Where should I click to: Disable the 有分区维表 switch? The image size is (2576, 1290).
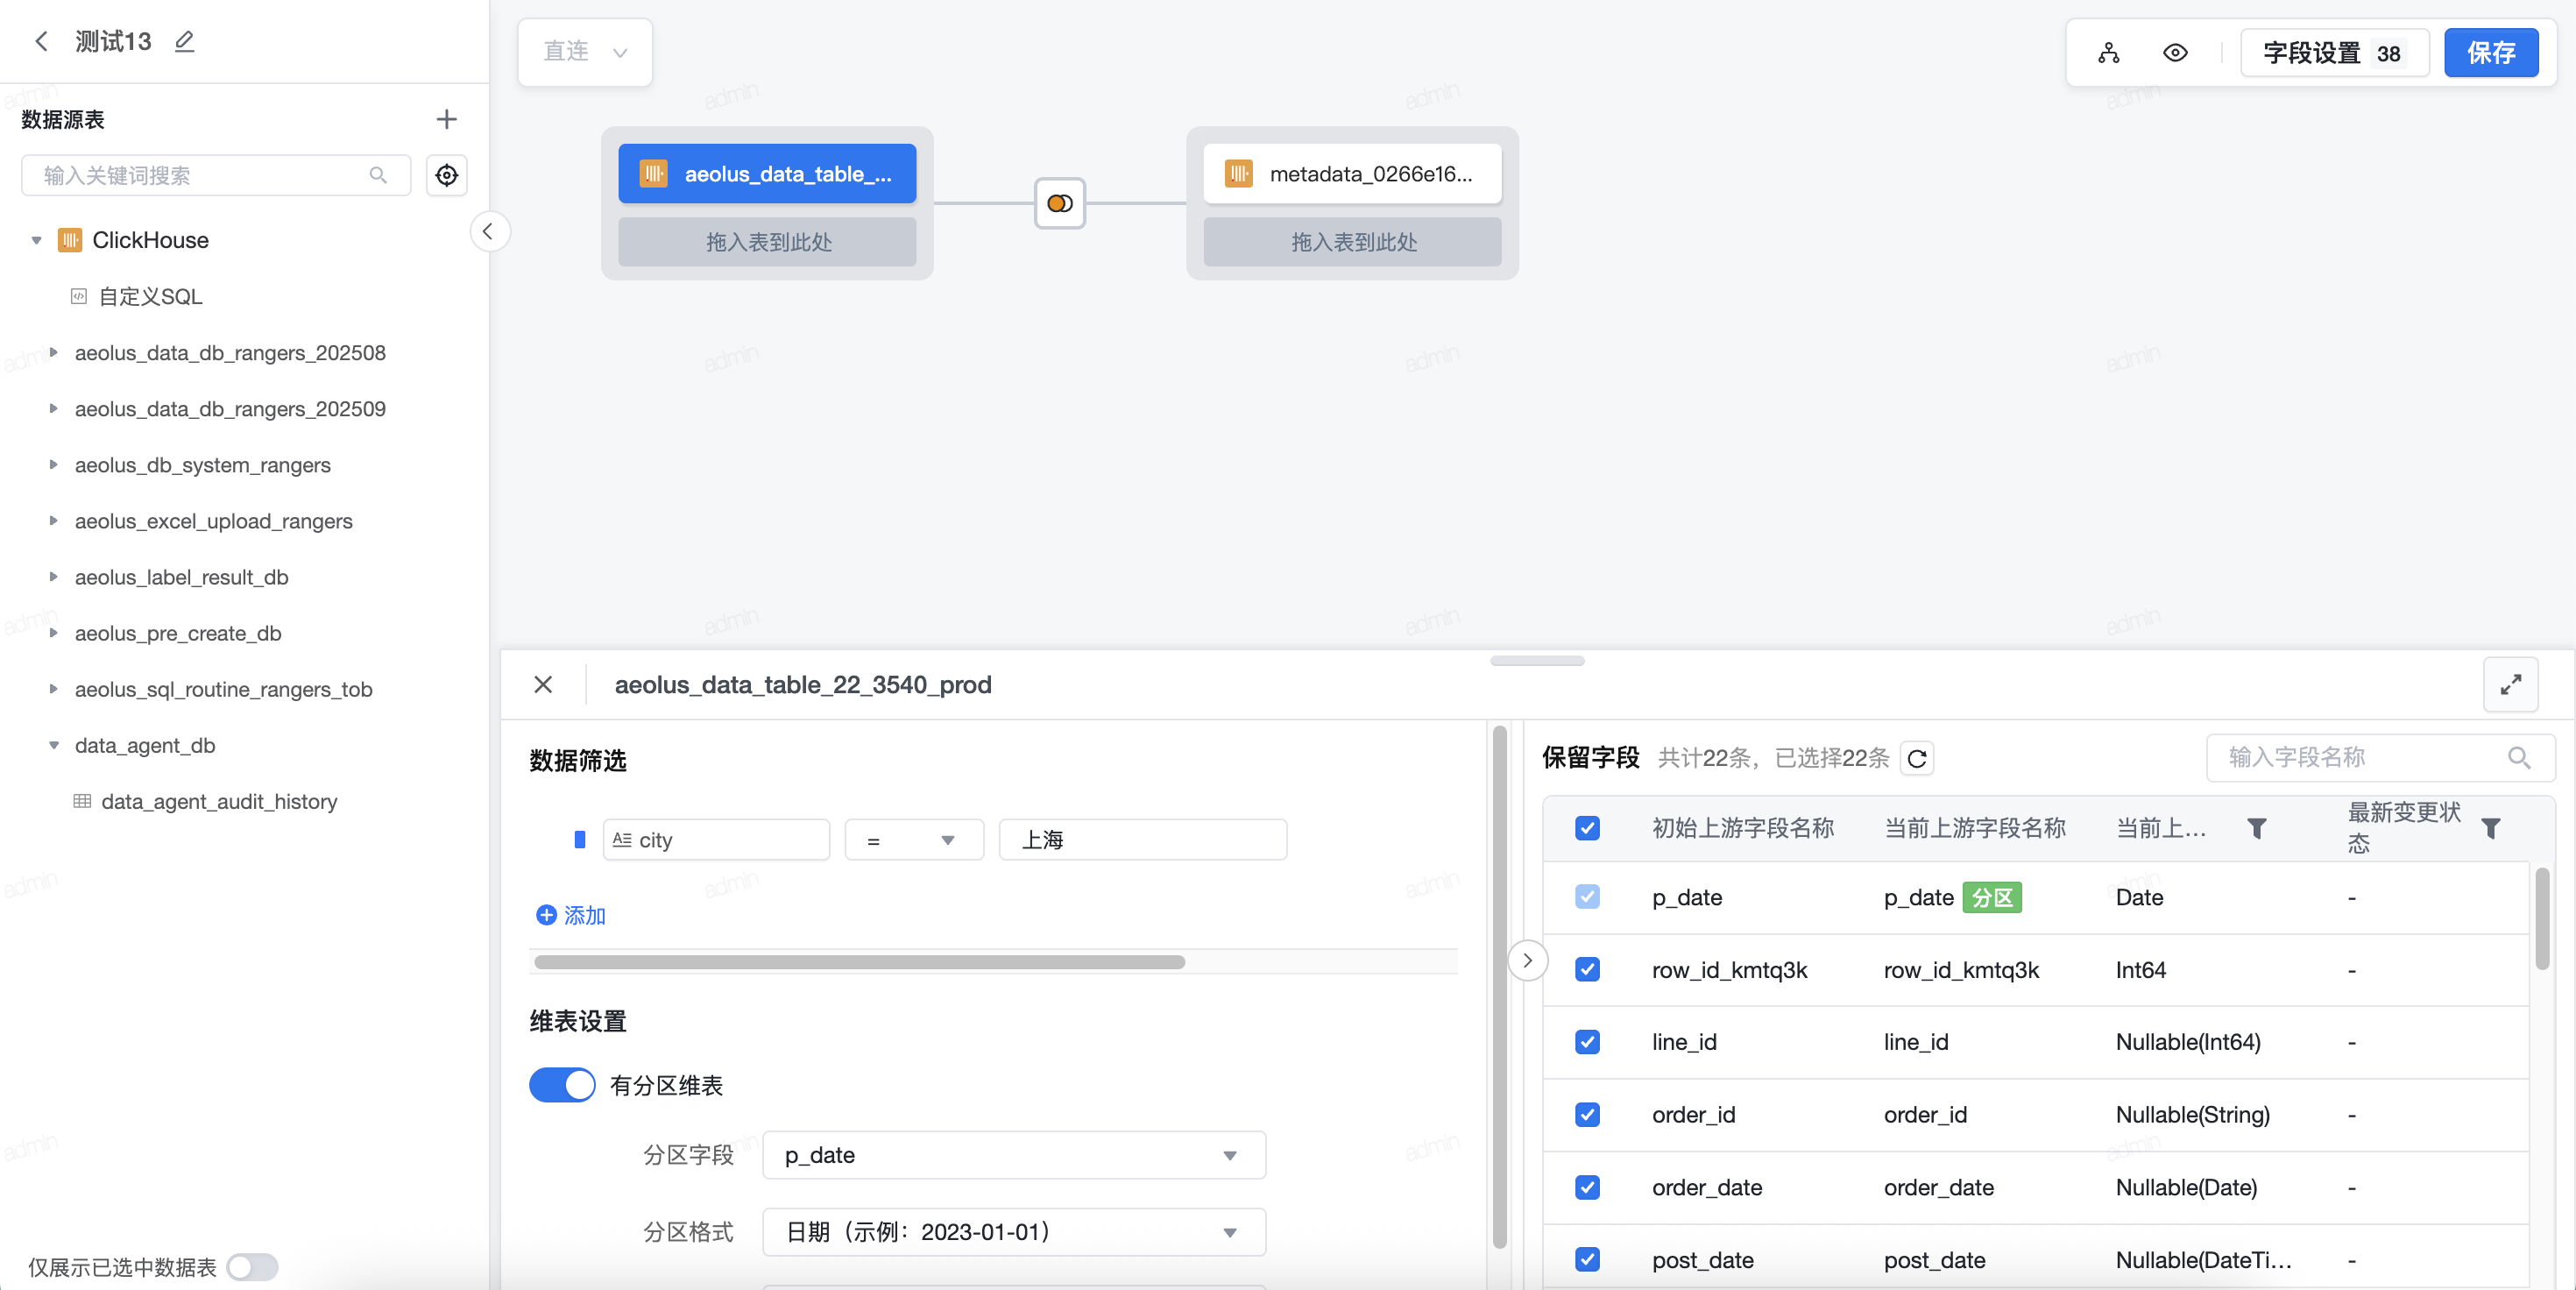tap(562, 1085)
